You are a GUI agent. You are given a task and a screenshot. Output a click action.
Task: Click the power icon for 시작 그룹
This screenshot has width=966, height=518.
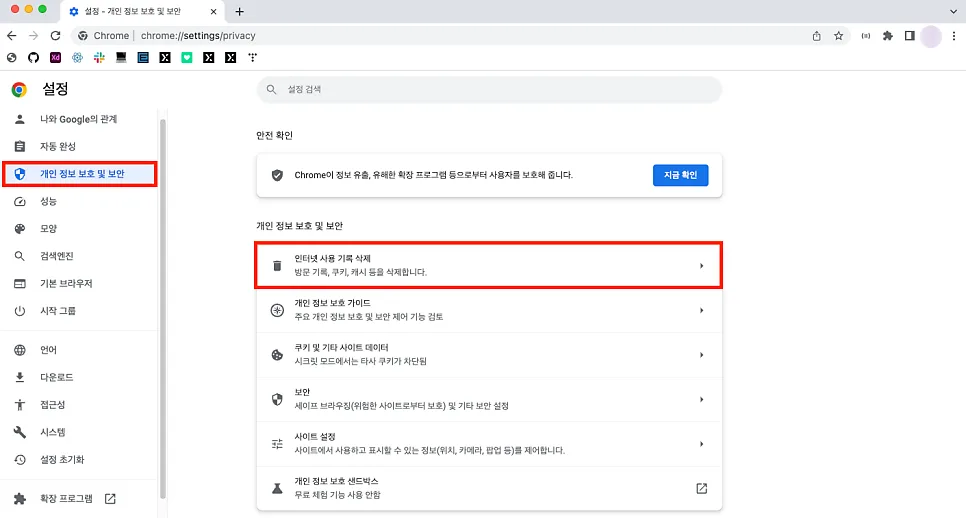(20, 311)
